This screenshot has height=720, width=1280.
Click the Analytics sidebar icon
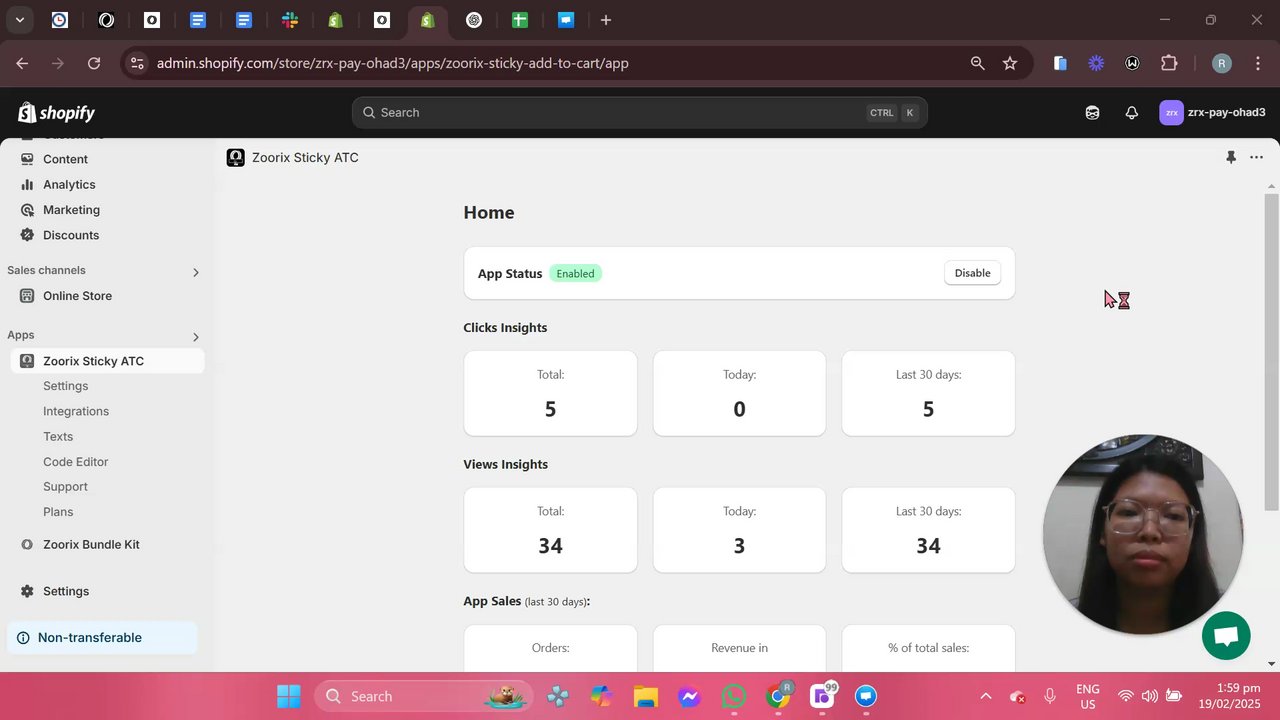pyautogui.click(x=27, y=184)
